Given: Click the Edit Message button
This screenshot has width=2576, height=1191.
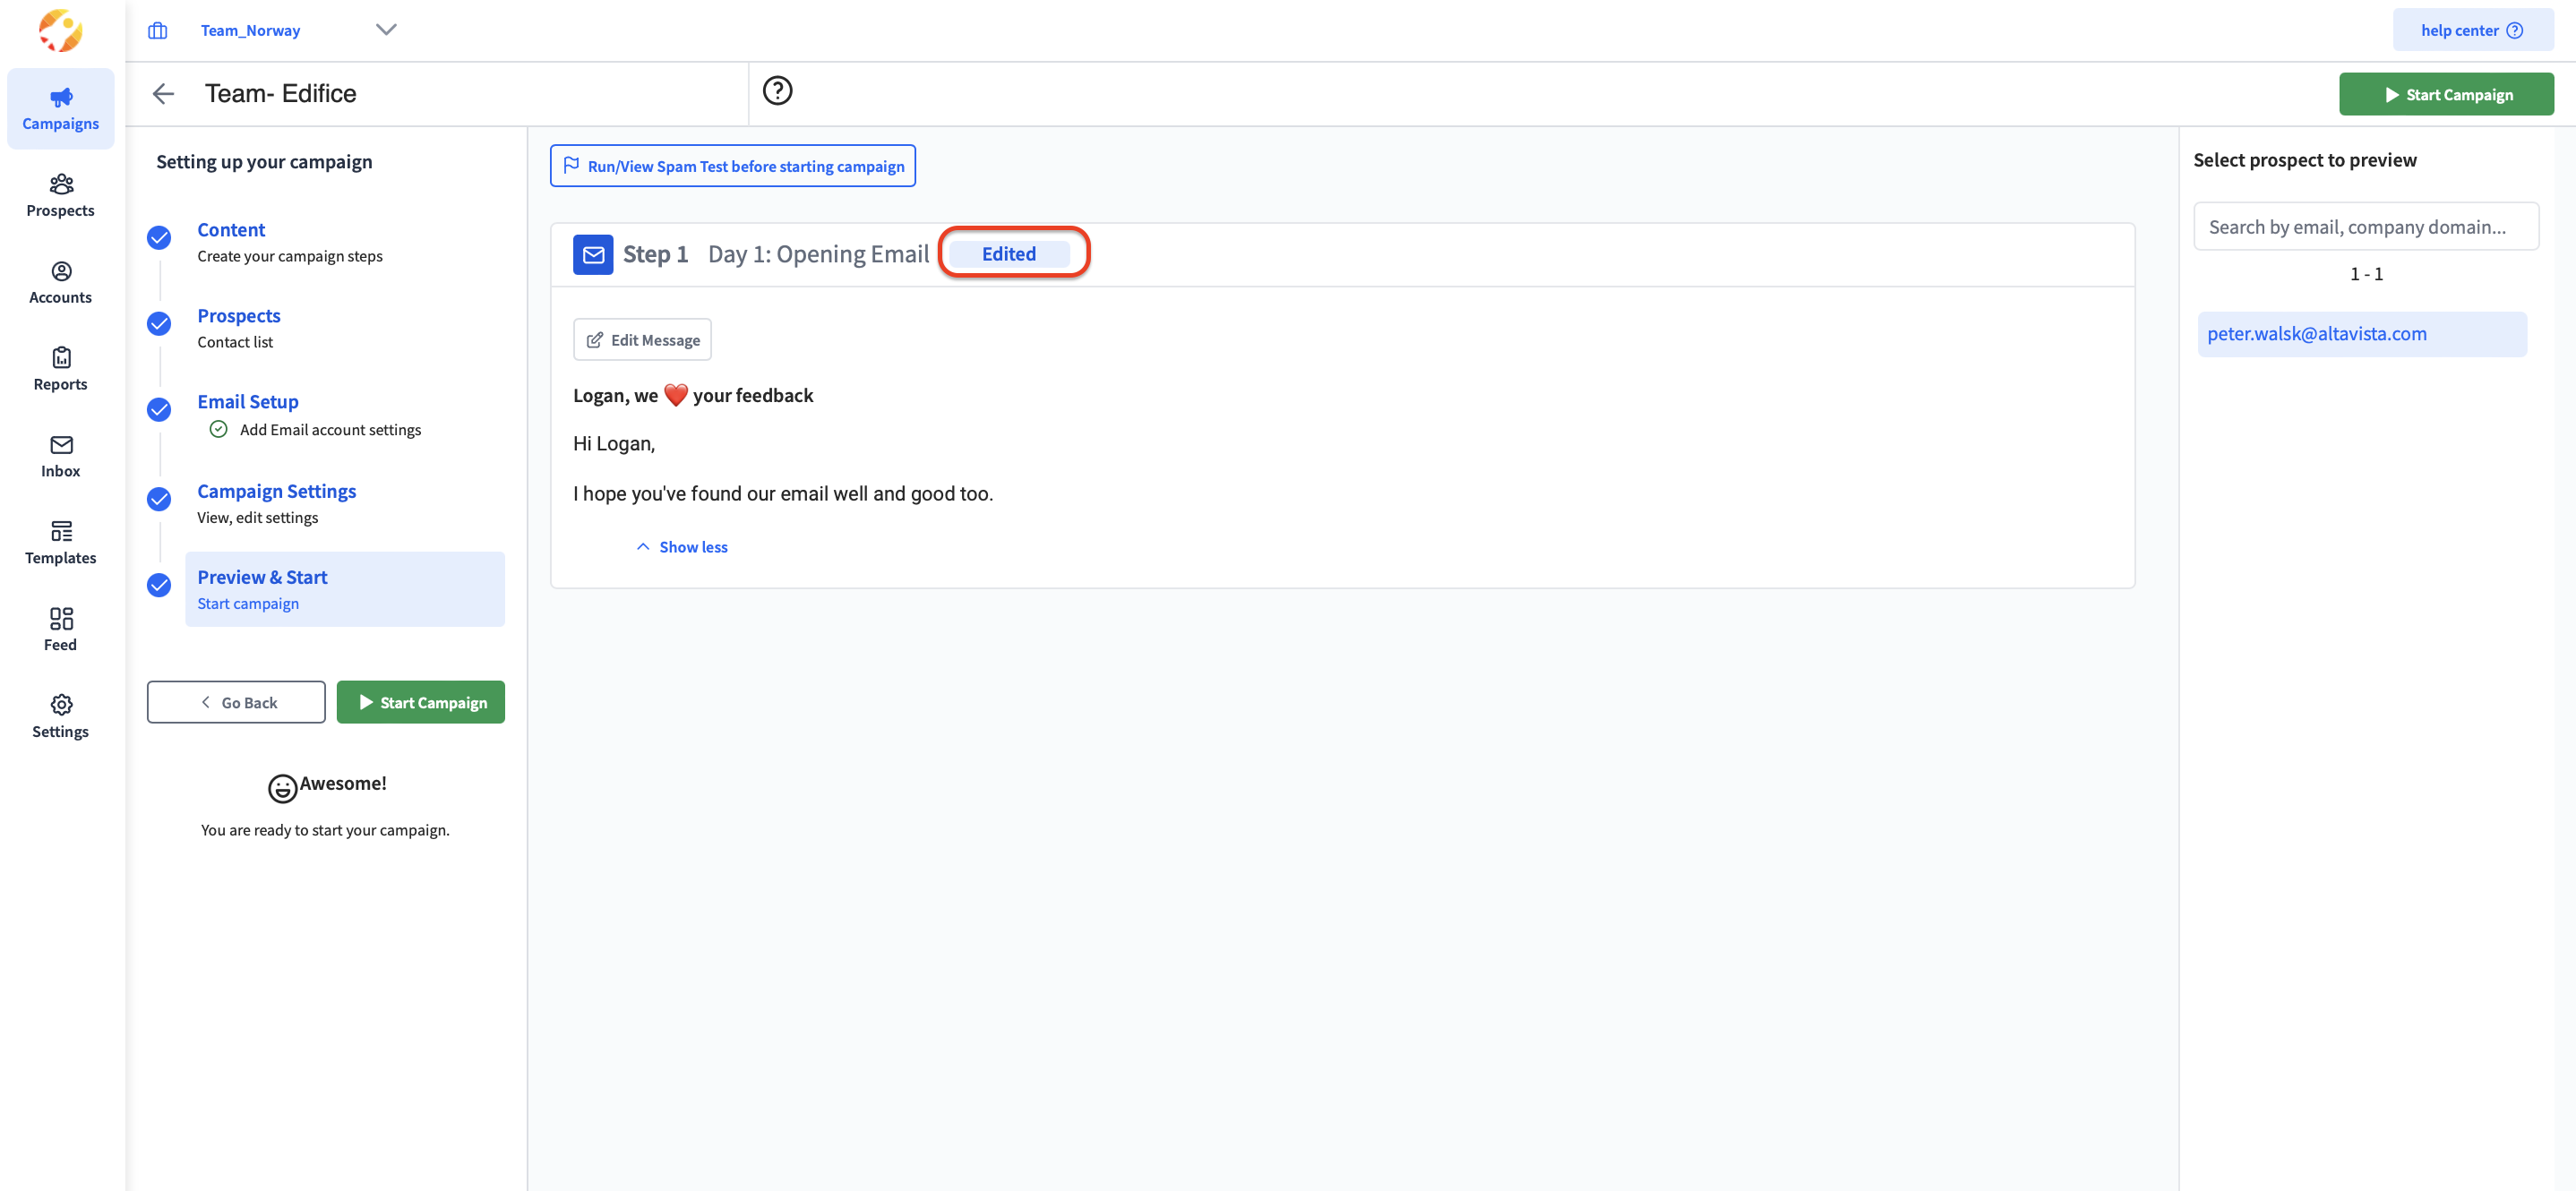Looking at the screenshot, I should click(642, 340).
